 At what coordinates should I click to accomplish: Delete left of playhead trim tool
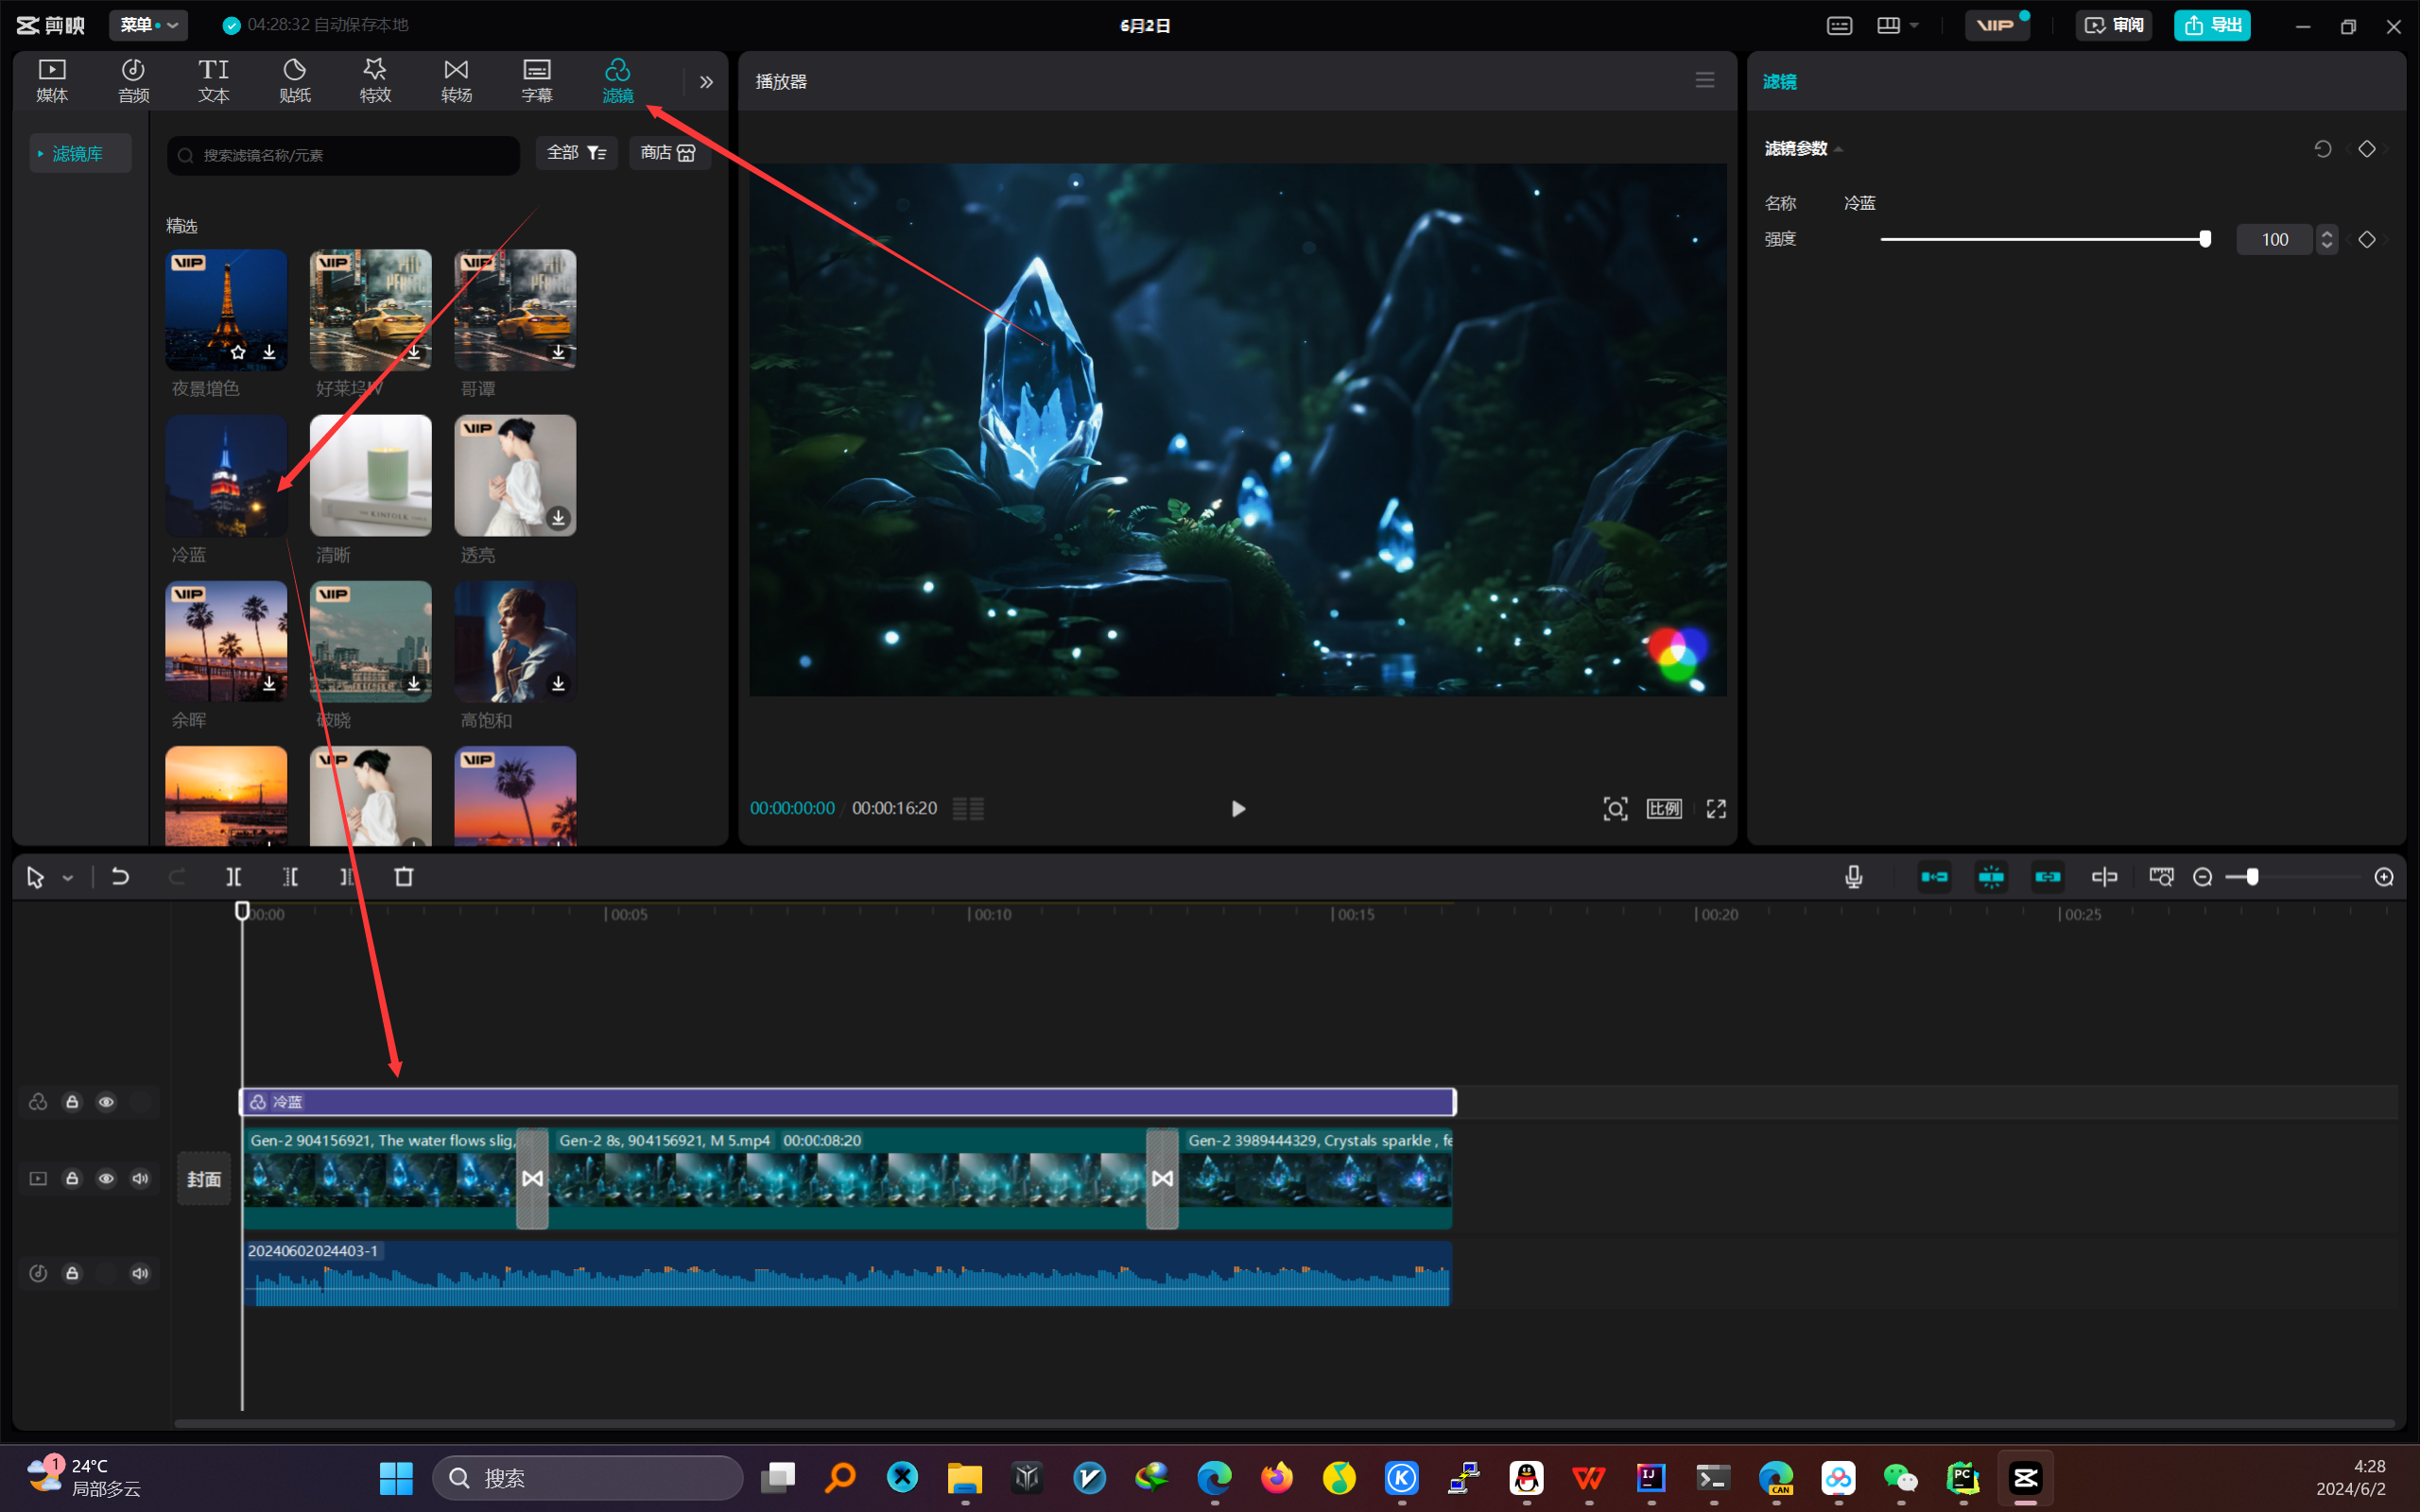(290, 877)
